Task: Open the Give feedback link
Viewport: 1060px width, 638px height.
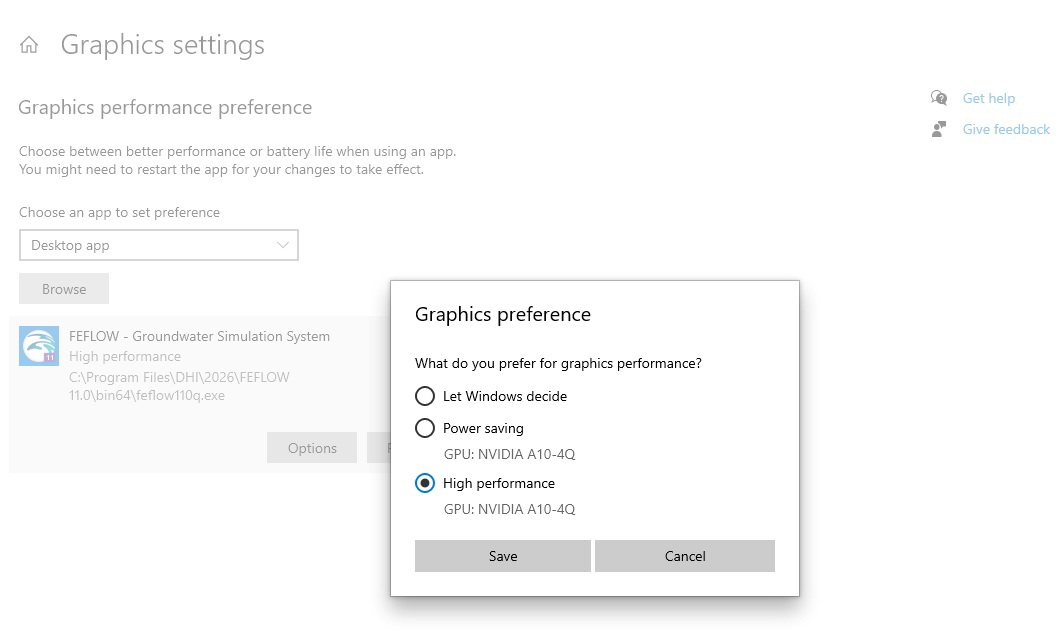Action: [x=1006, y=129]
